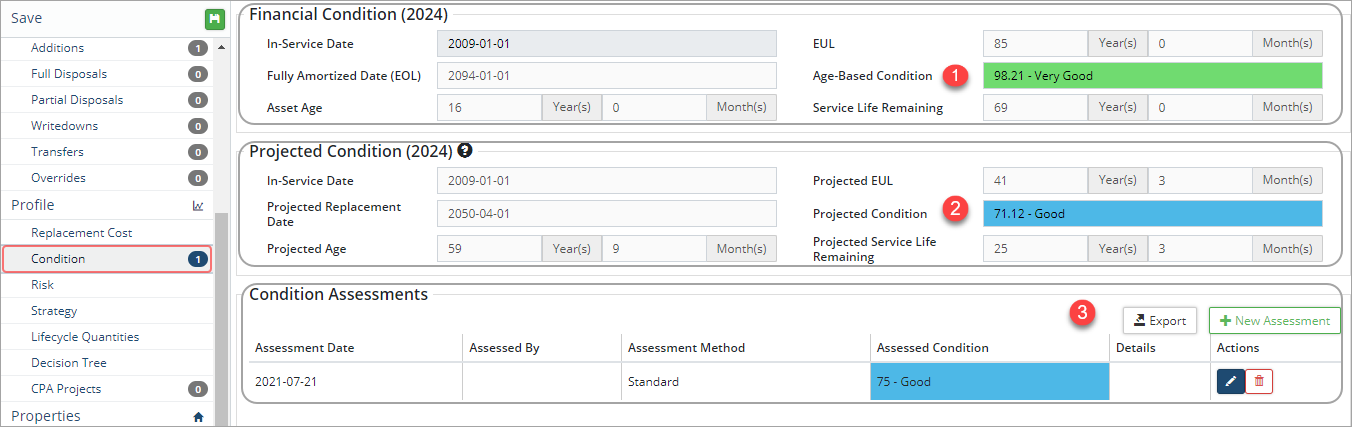Click the red marker number 1
The height and width of the screenshot is (427, 1352).
(x=958, y=76)
